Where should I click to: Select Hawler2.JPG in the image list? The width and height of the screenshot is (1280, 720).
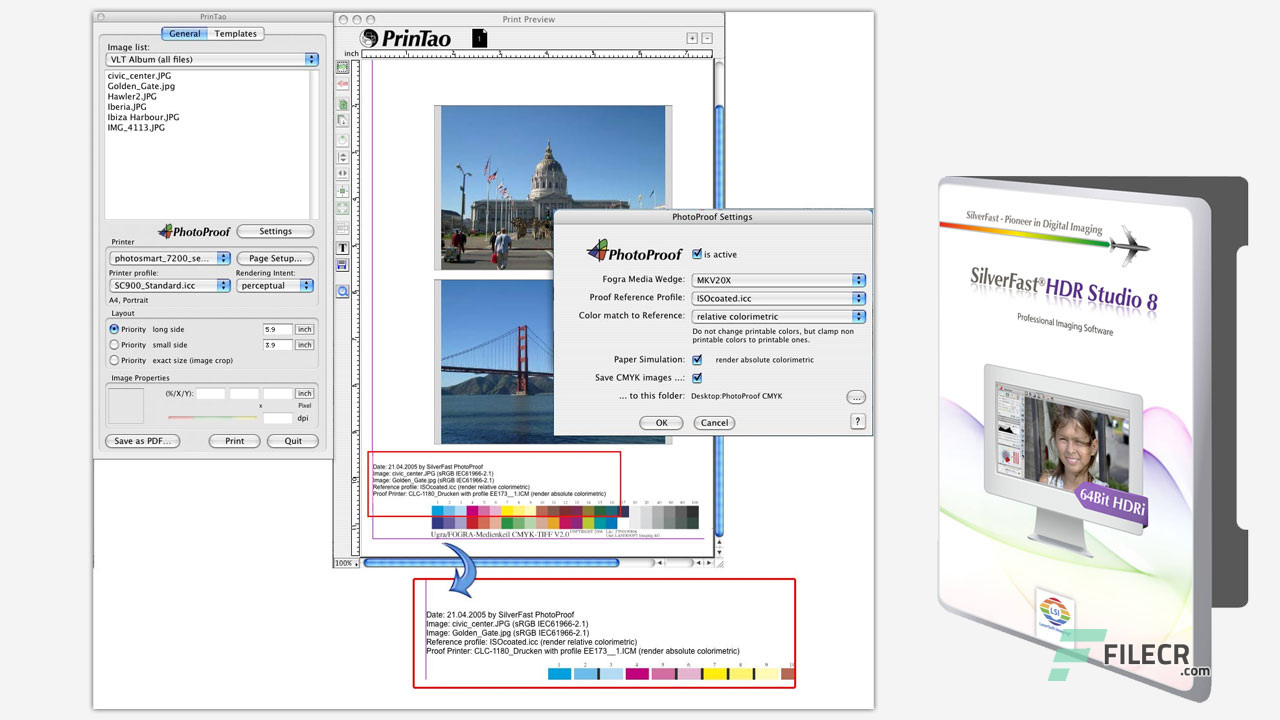[132, 97]
